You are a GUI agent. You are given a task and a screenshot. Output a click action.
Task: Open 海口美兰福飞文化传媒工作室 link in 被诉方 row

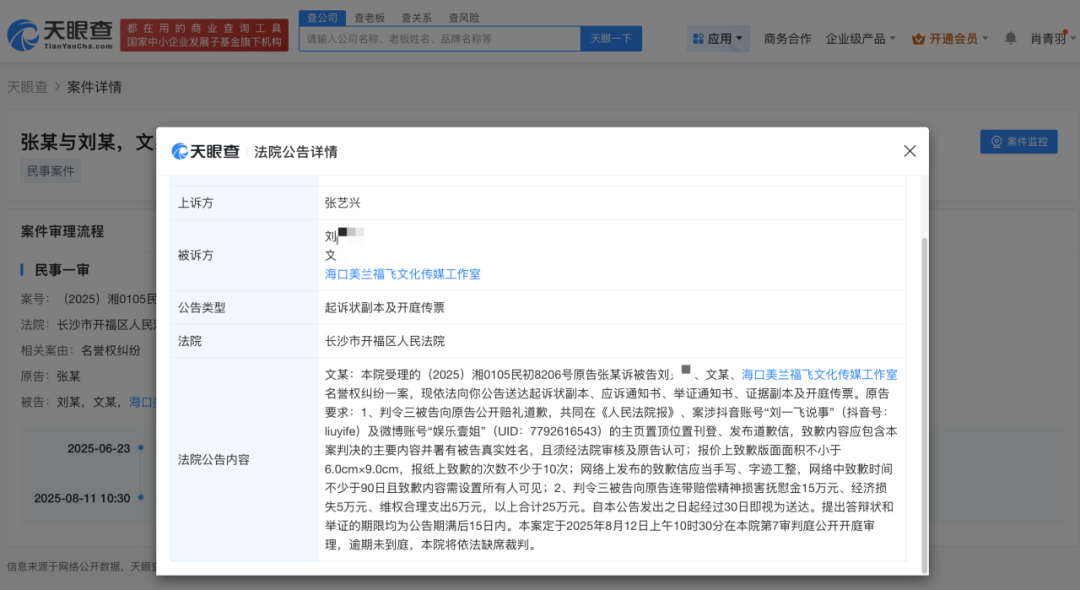tap(402, 273)
